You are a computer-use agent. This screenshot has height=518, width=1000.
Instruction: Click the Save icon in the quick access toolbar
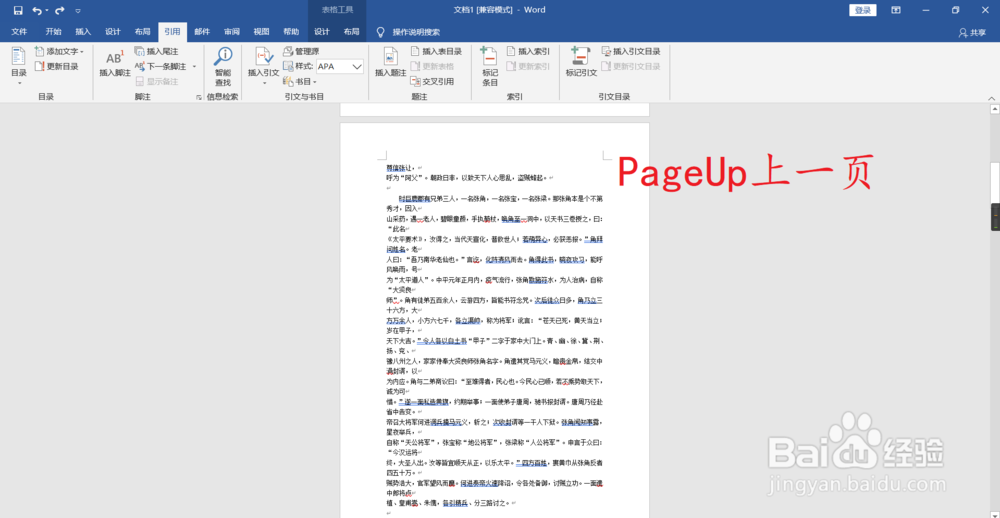click(18, 10)
